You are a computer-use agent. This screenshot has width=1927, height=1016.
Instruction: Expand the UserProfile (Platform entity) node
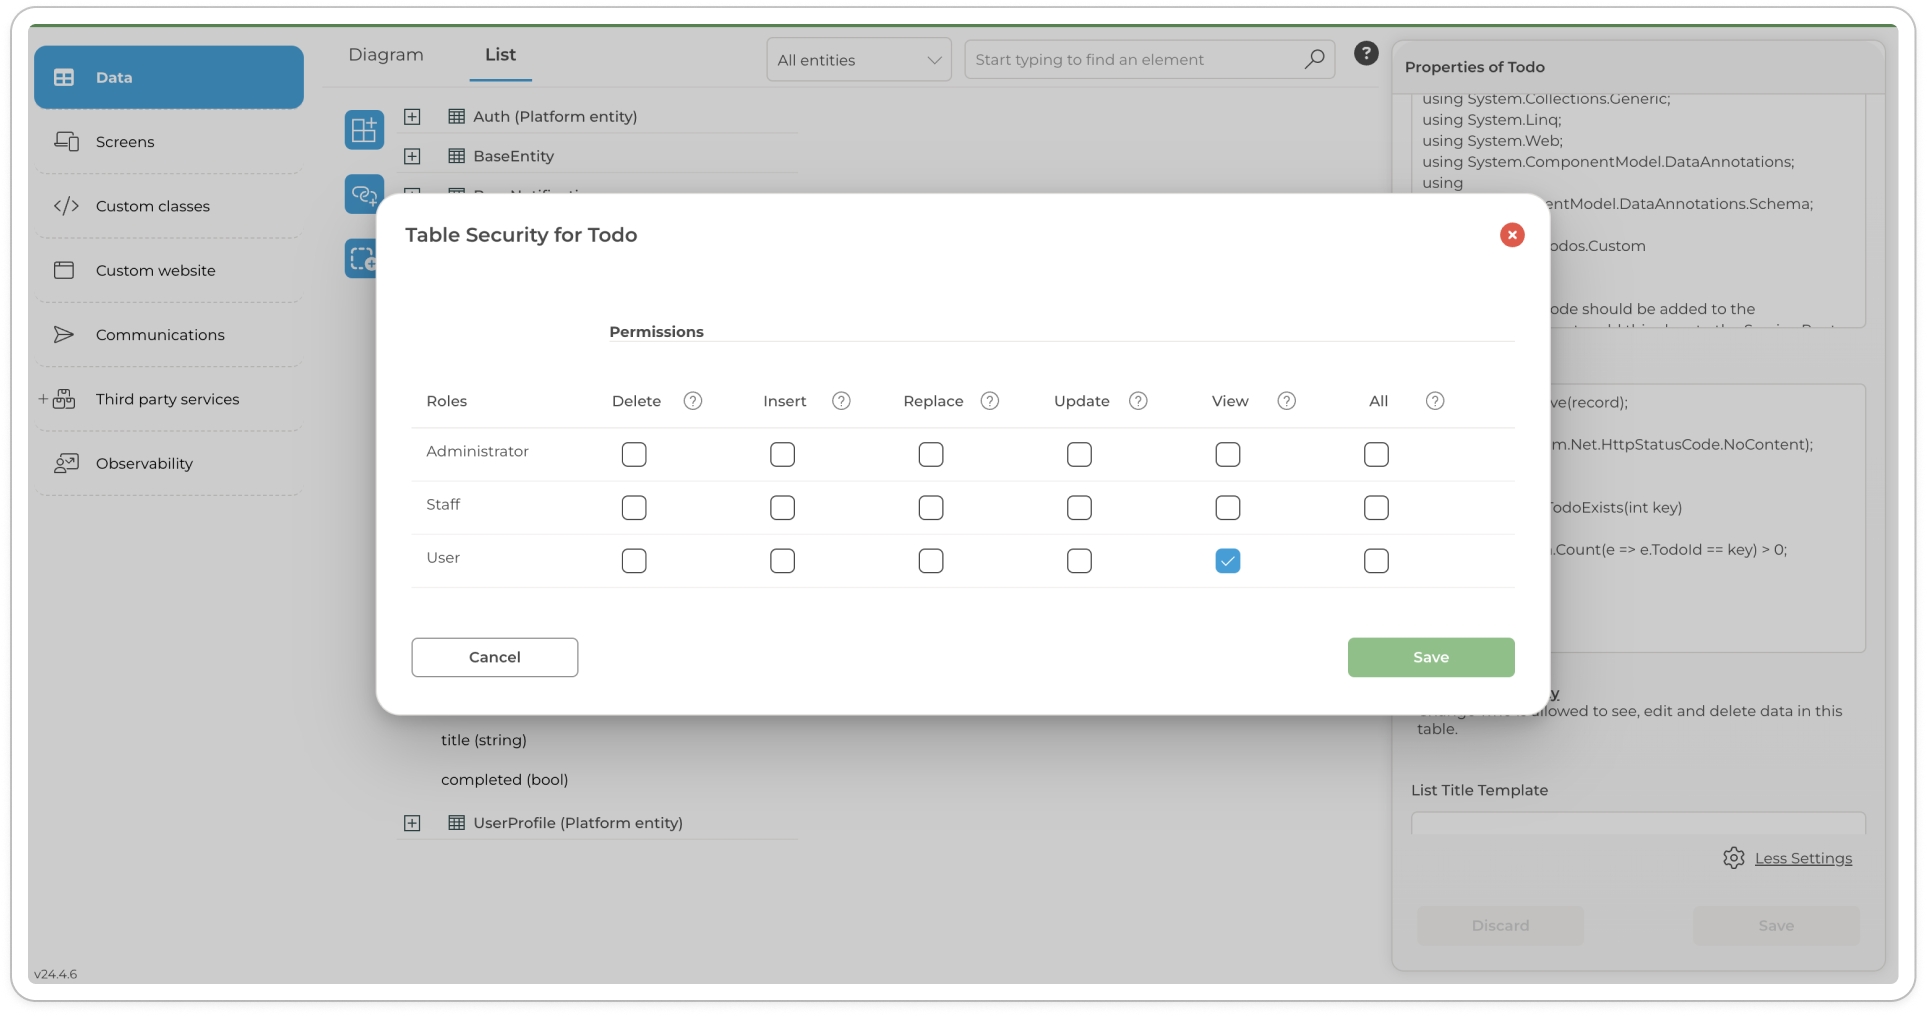pos(412,823)
